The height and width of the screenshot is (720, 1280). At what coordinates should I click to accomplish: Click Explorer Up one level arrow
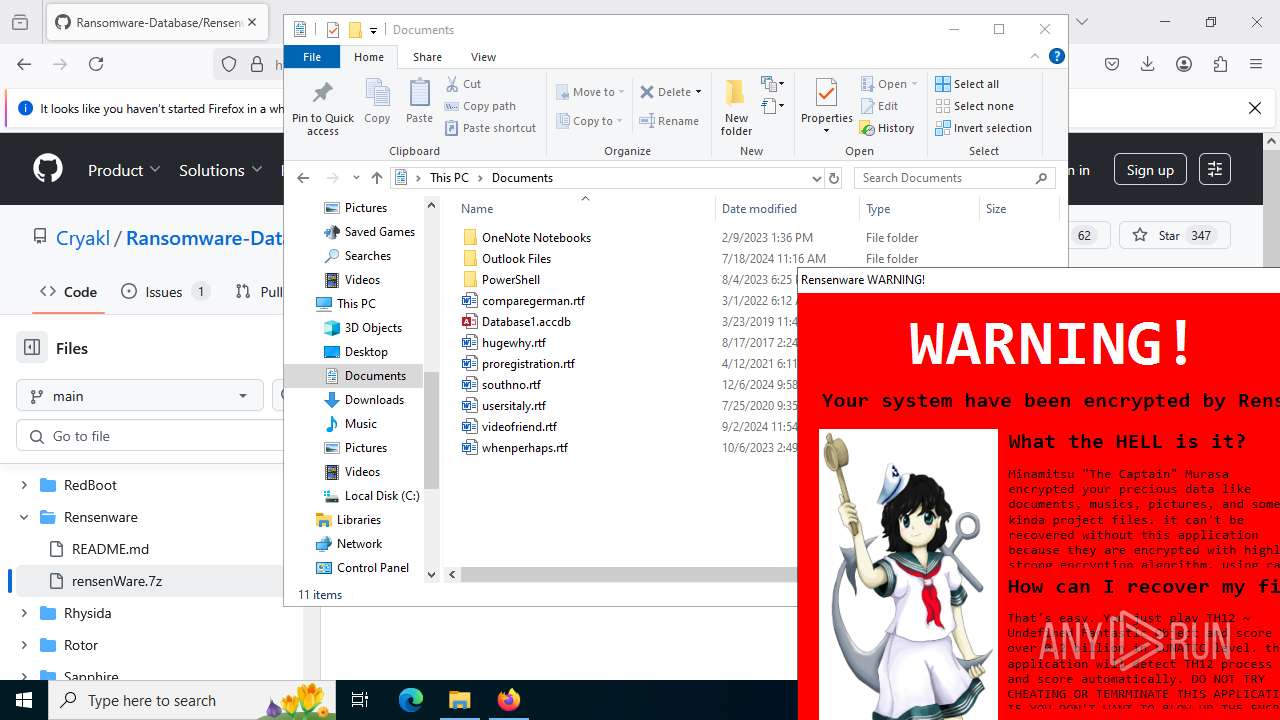(376, 178)
